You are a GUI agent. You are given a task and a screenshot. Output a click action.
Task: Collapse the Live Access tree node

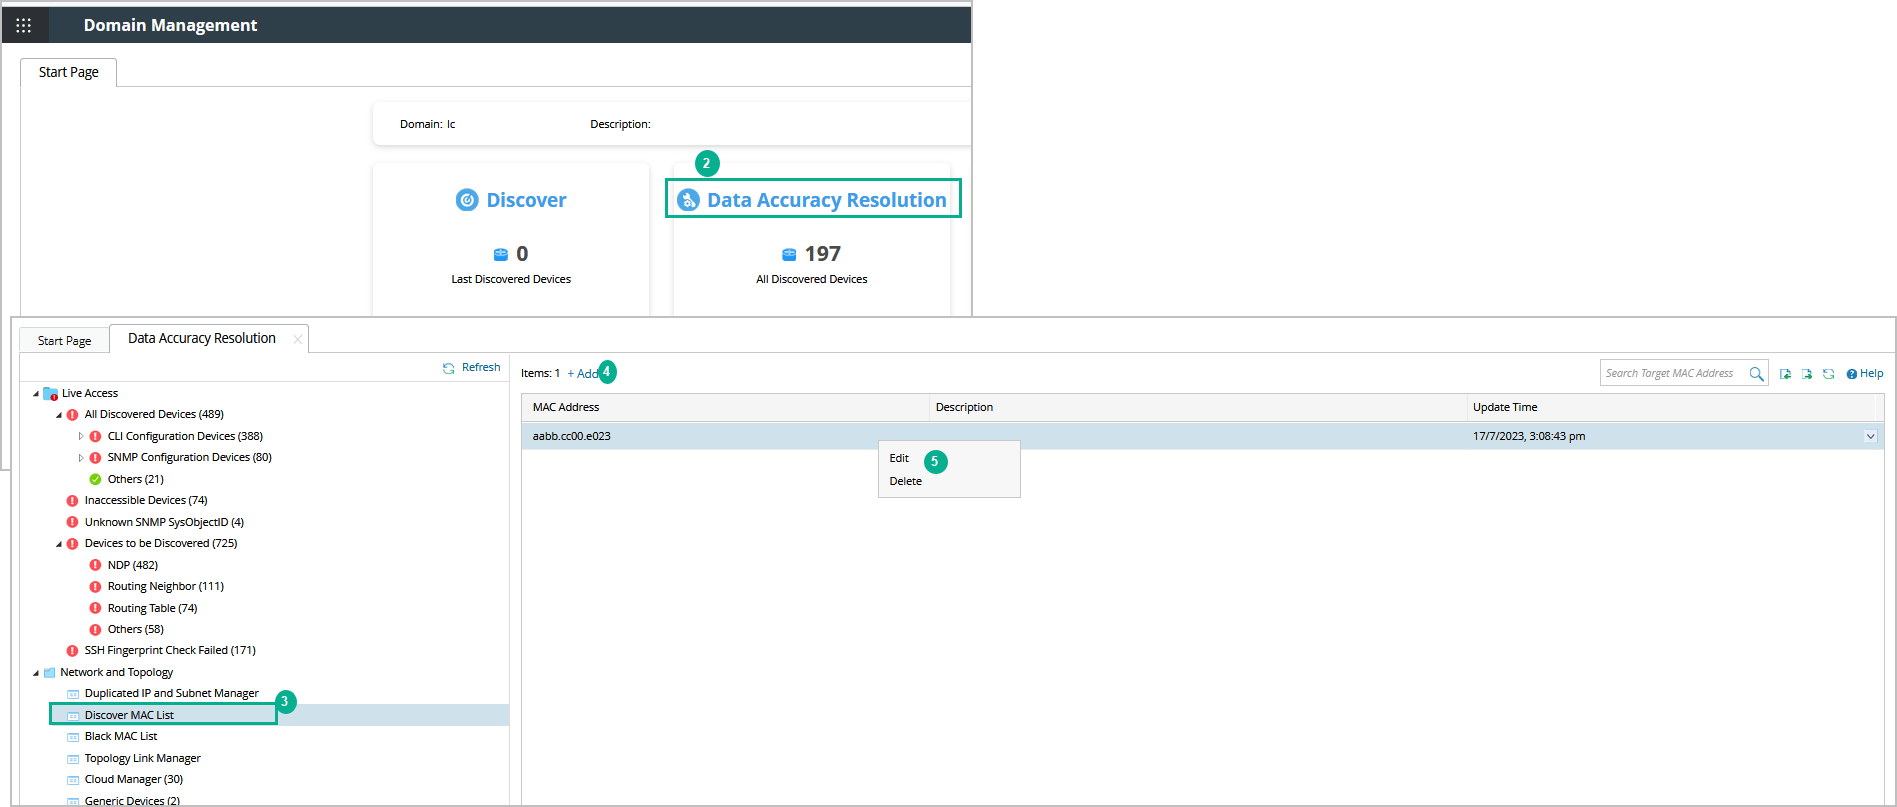click(x=36, y=394)
